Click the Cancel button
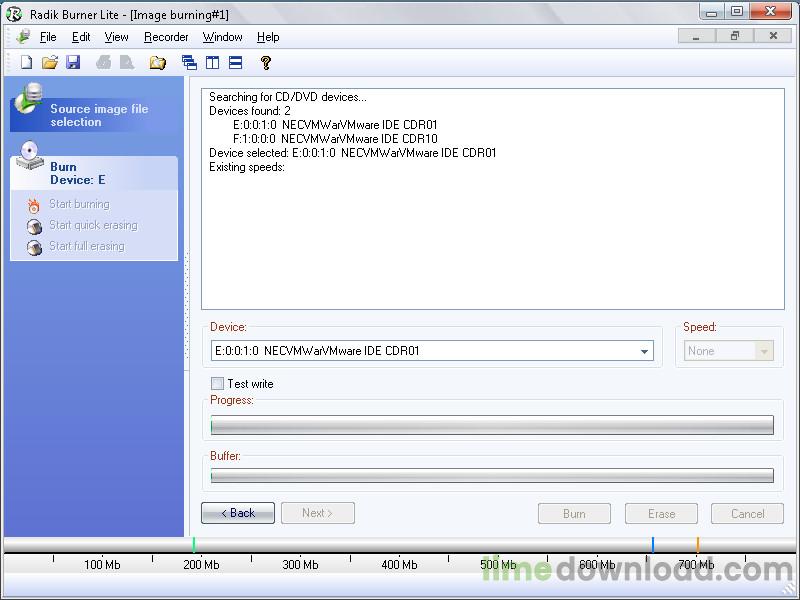 747,514
